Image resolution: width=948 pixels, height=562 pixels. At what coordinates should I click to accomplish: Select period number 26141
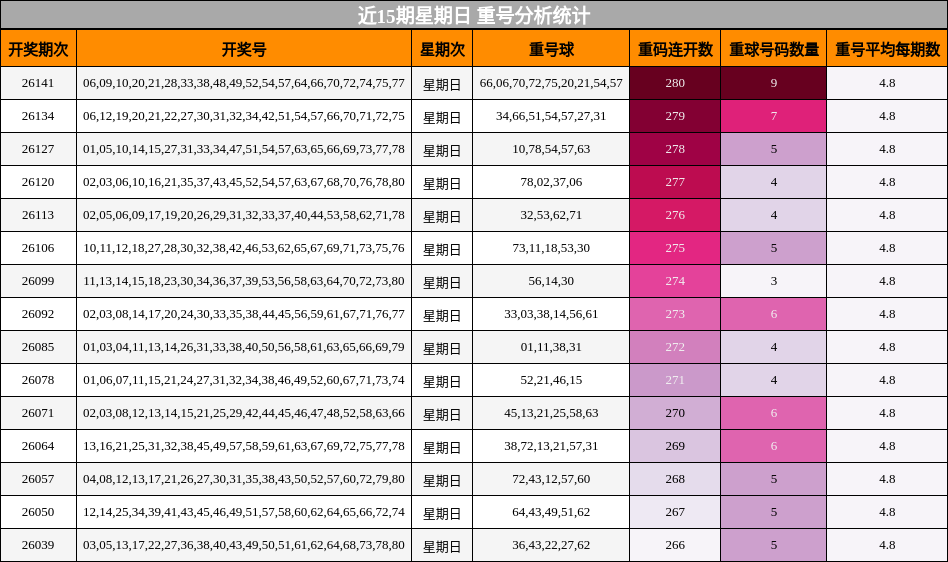pyautogui.click(x=38, y=83)
